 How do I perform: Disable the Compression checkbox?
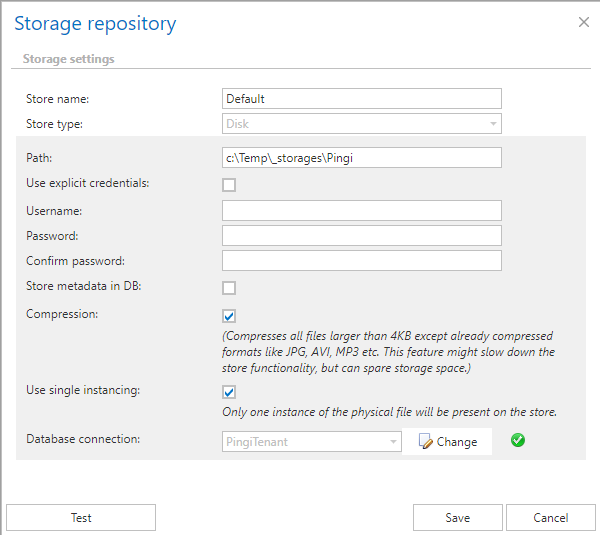(x=229, y=316)
